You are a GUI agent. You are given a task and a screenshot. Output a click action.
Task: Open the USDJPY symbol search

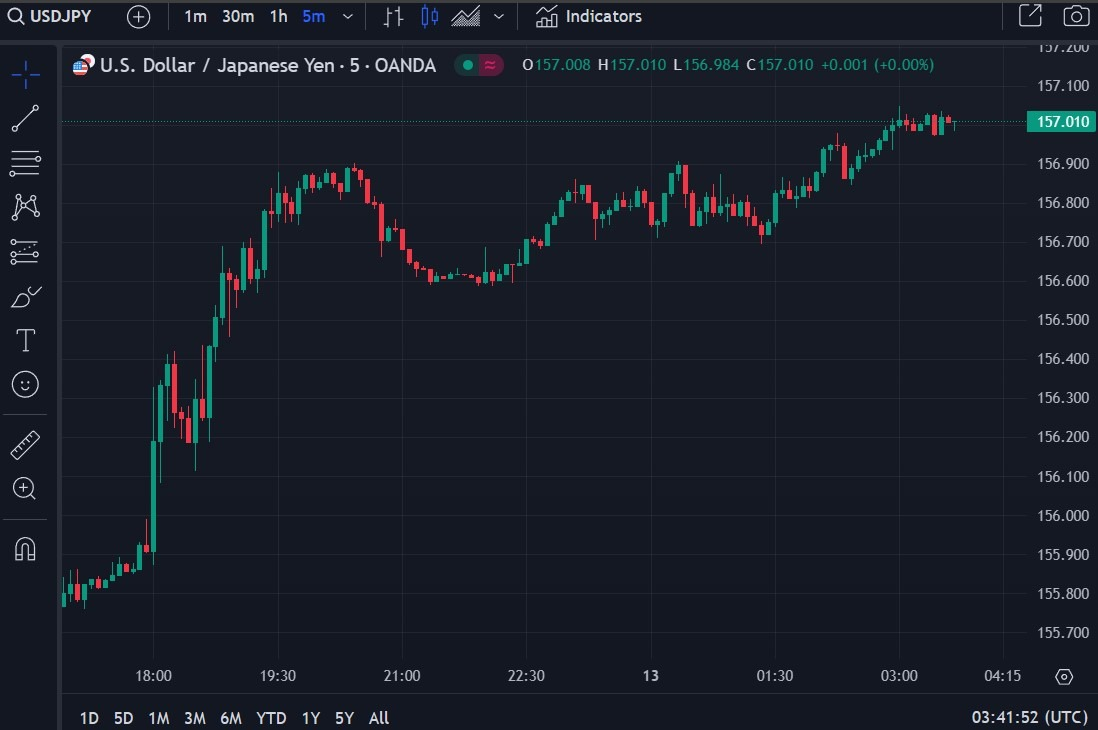tap(49, 16)
